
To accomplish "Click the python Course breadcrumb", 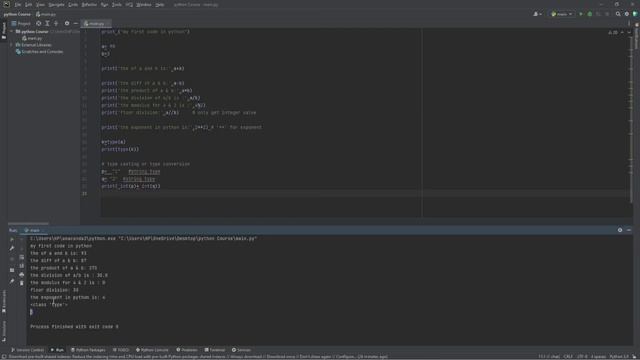I will 17,14.
